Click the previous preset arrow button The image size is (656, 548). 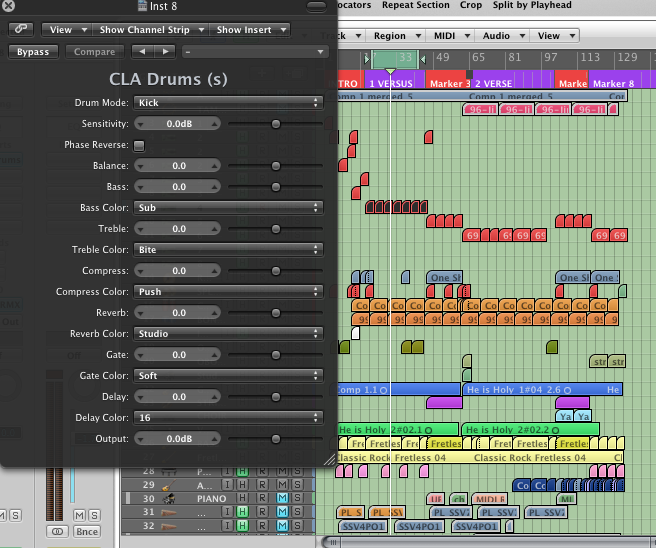coord(141,51)
